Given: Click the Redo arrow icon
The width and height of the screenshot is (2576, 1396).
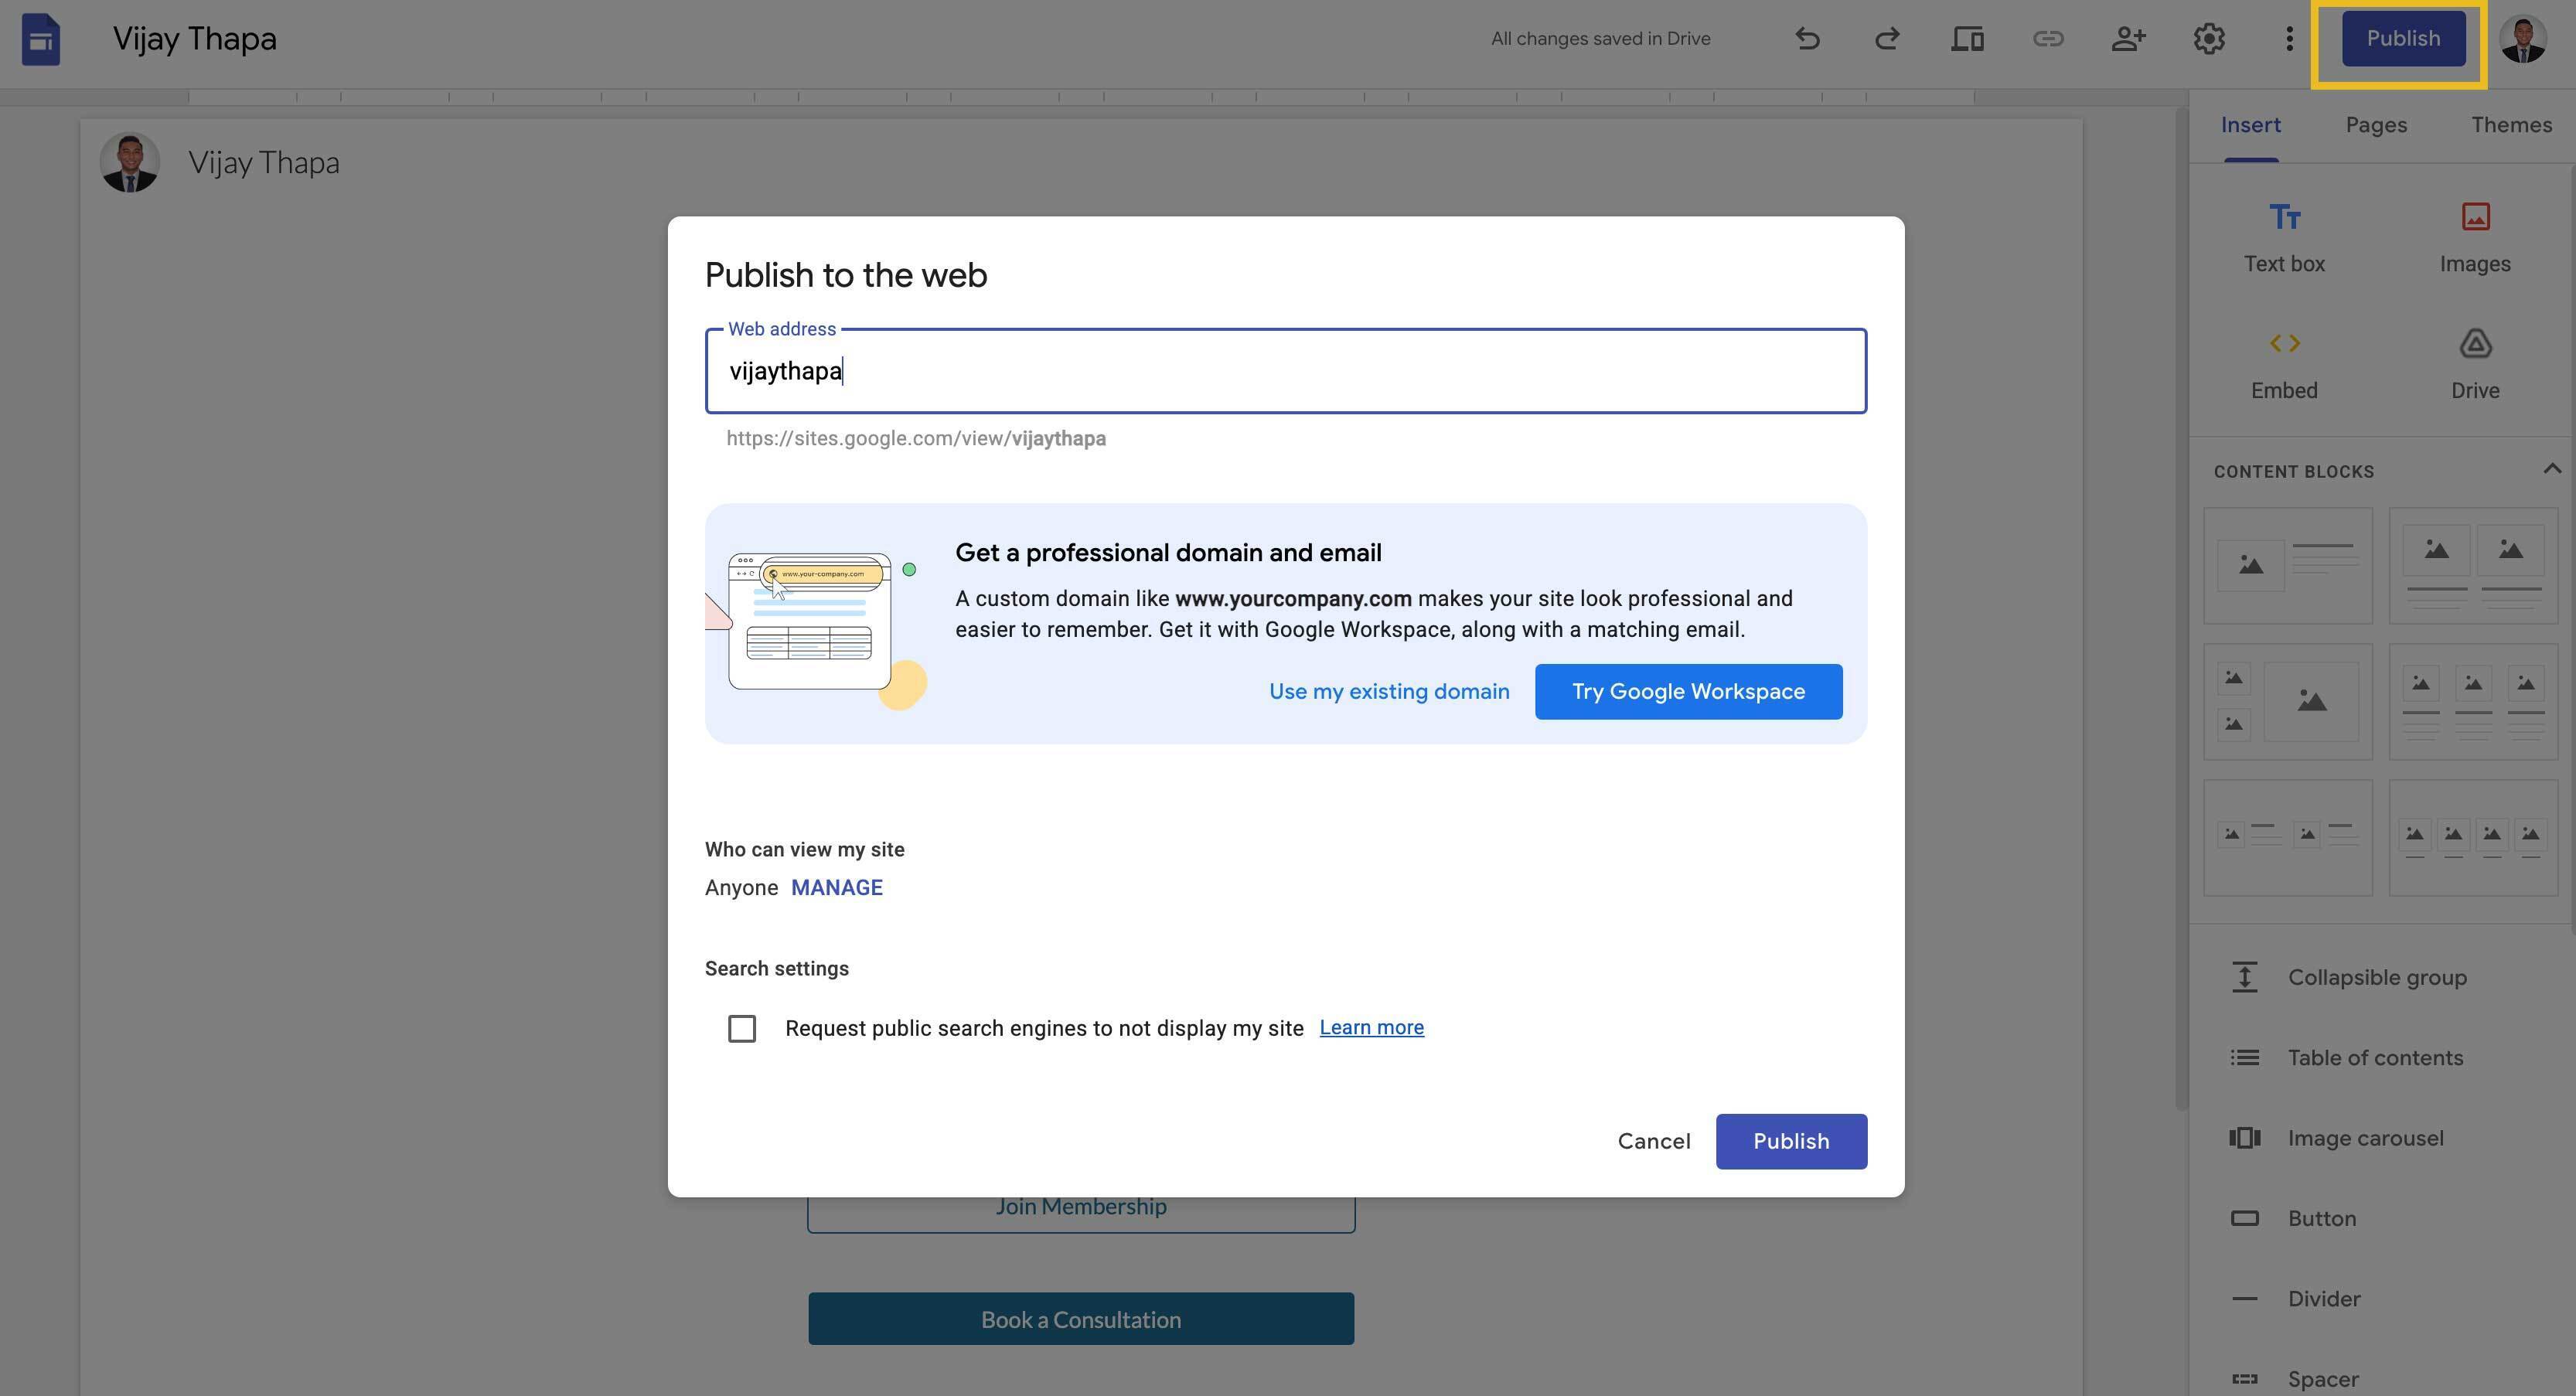Looking at the screenshot, I should [x=1887, y=39].
